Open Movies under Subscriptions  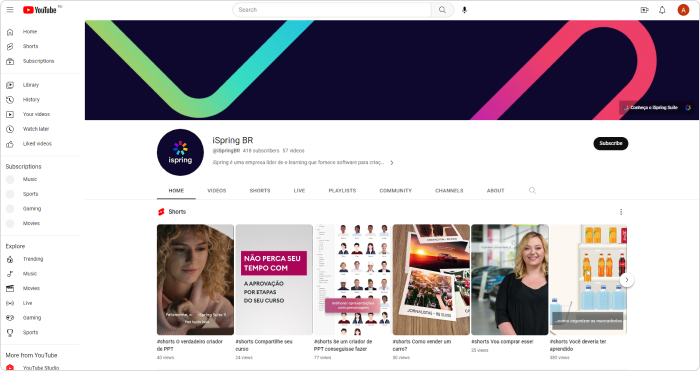click(x=31, y=224)
